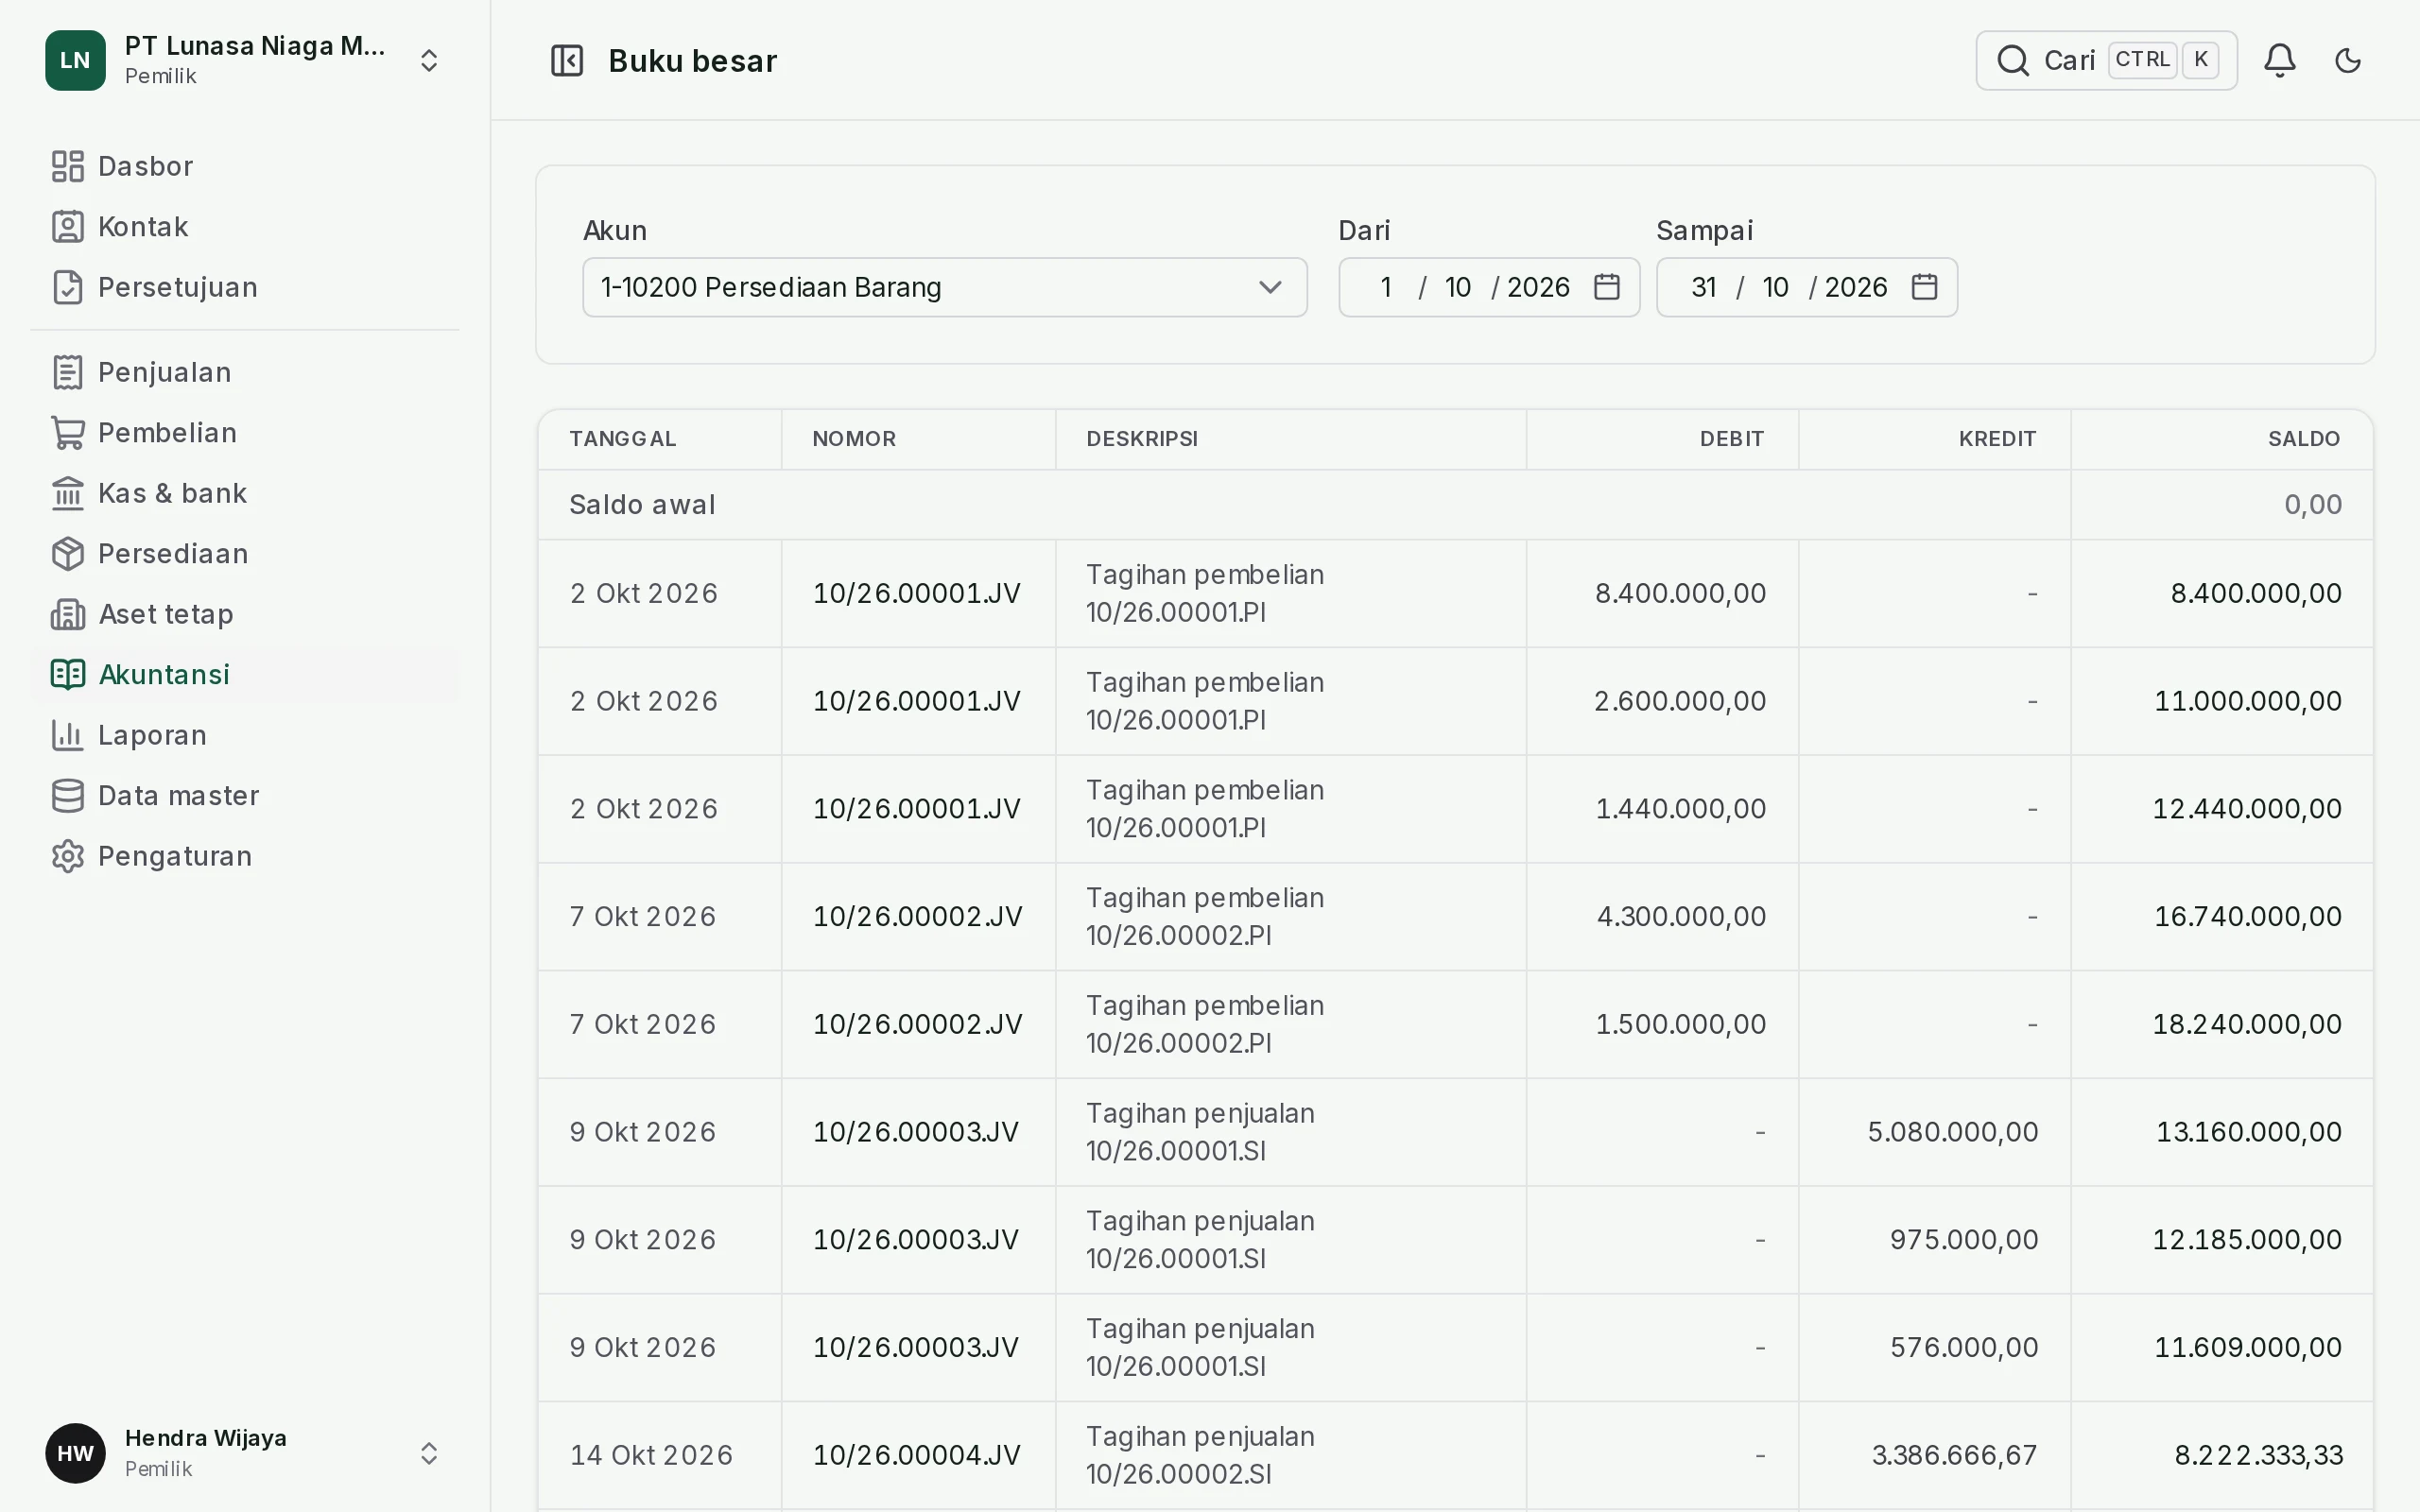
Task: Open 10/26.00001.JV with debit 2.600.000,00
Action: coord(916,701)
